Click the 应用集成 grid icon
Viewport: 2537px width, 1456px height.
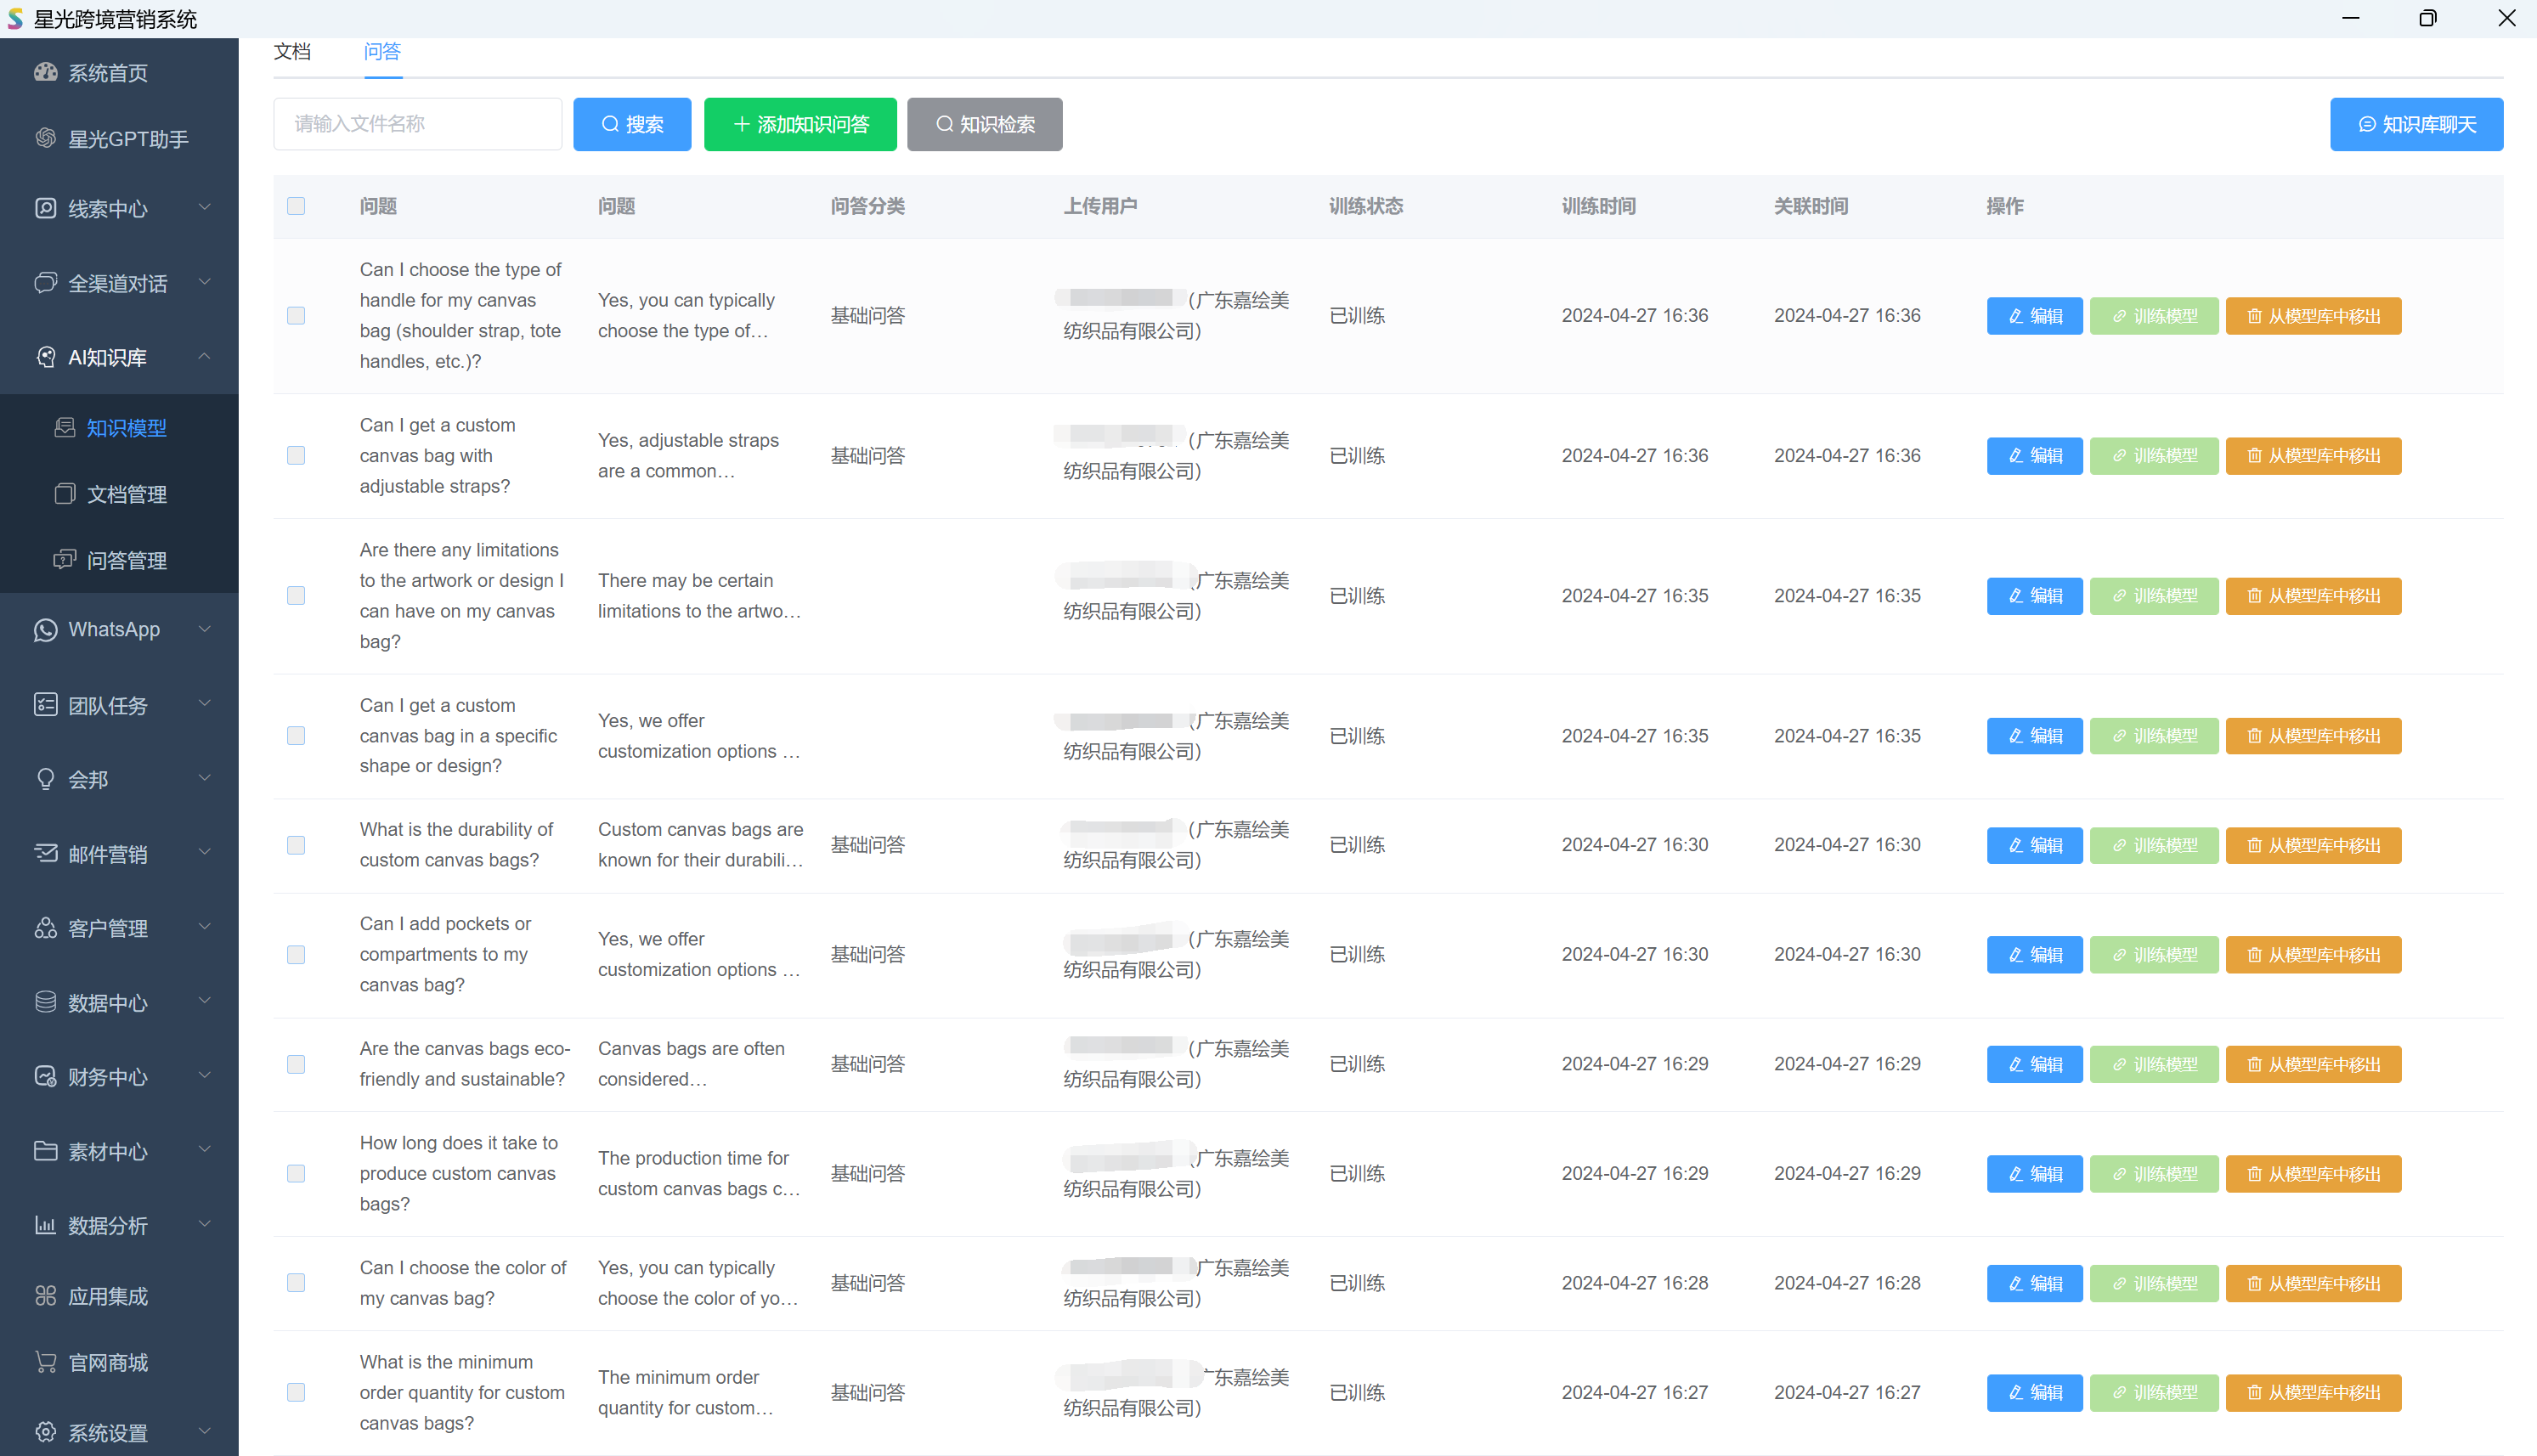(x=45, y=1296)
